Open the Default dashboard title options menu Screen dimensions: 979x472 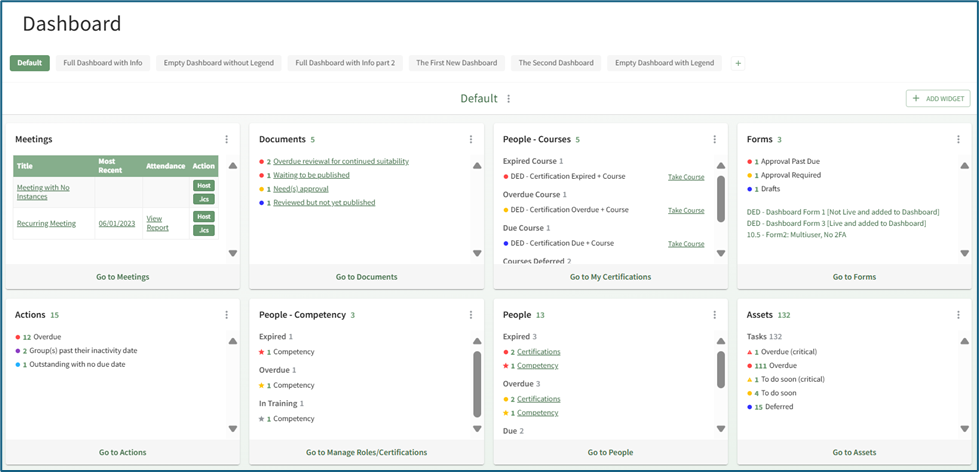(x=509, y=99)
